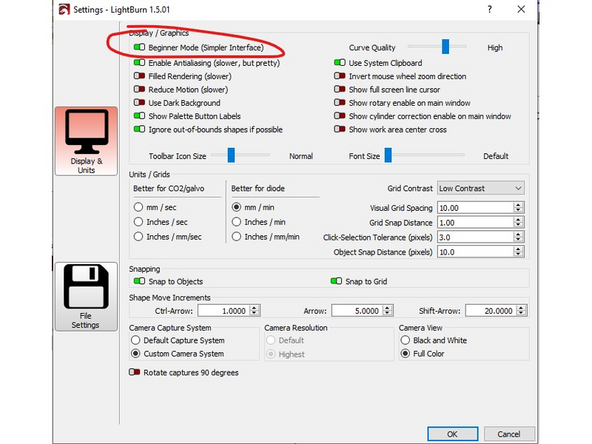Enable Rotate captures 90 degrees
Viewport: 592px width, 444px height.
[134, 372]
